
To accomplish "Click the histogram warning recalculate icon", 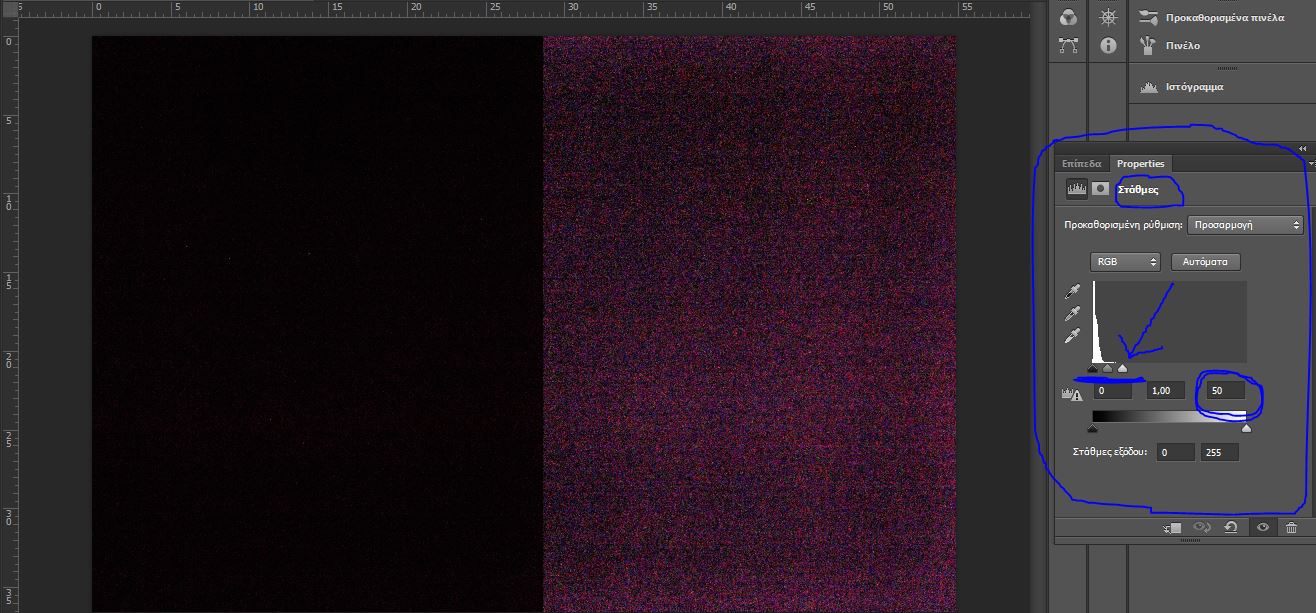I will (x=1072, y=394).
